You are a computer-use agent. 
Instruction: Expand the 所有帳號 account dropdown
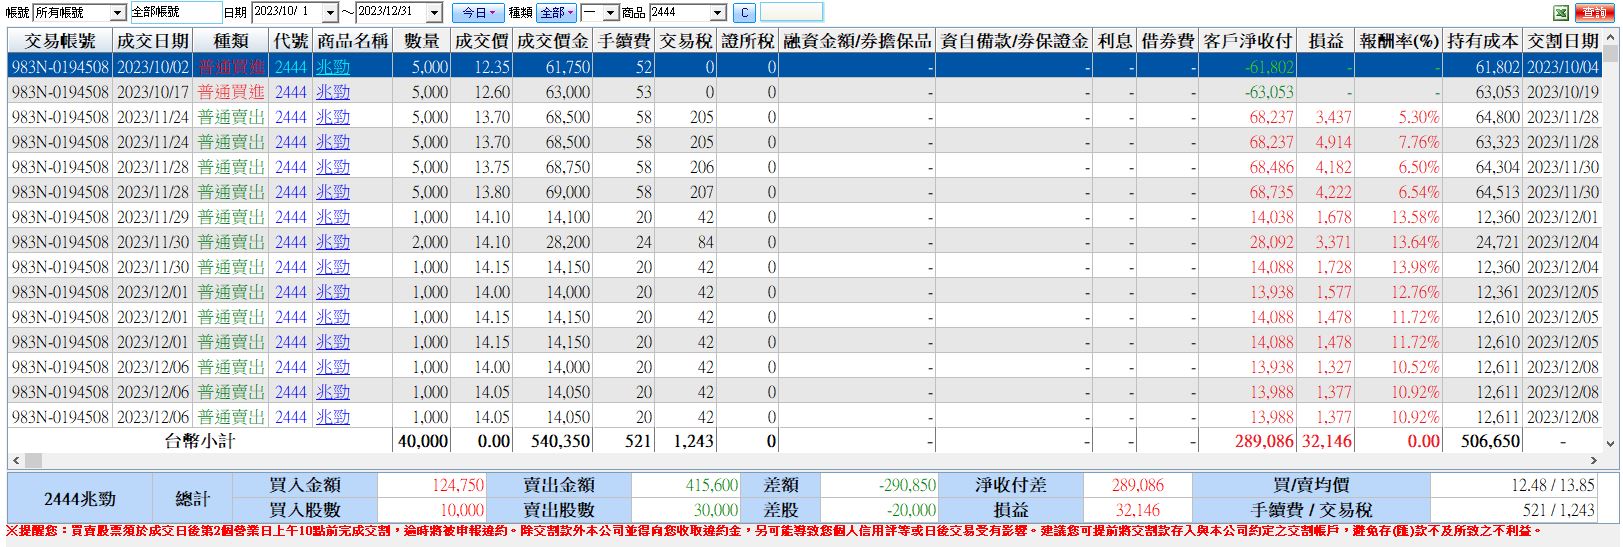[117, 13]
